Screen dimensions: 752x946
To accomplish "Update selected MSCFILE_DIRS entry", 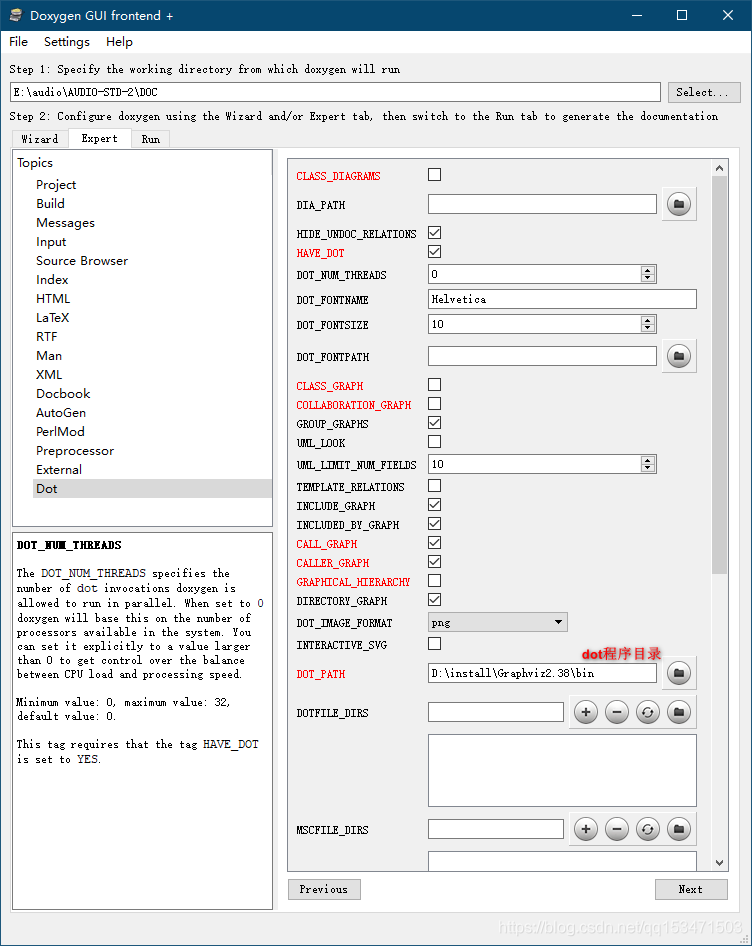I will (x=648, y=829).
